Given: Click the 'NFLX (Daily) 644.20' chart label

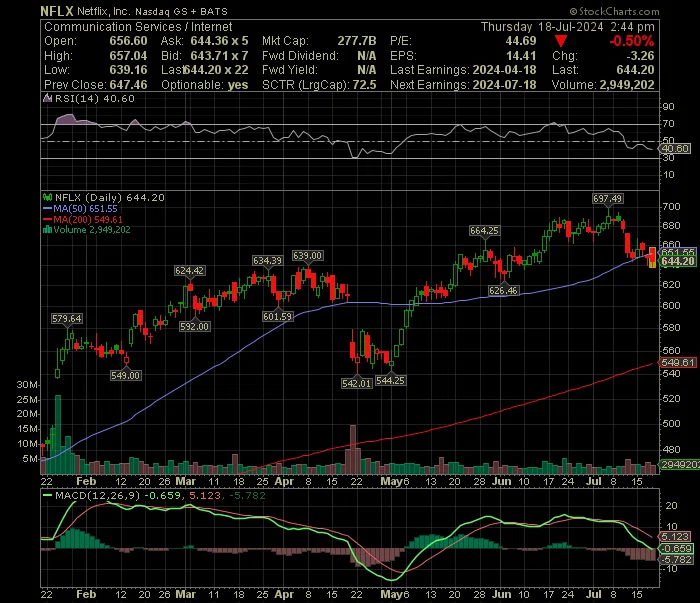Looking at the screenshot, I should tap(110, 197).
